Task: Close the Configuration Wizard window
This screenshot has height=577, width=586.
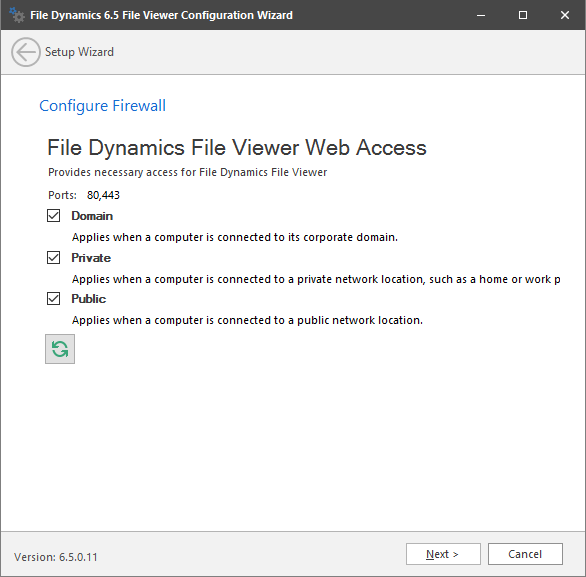Action: 565,15
